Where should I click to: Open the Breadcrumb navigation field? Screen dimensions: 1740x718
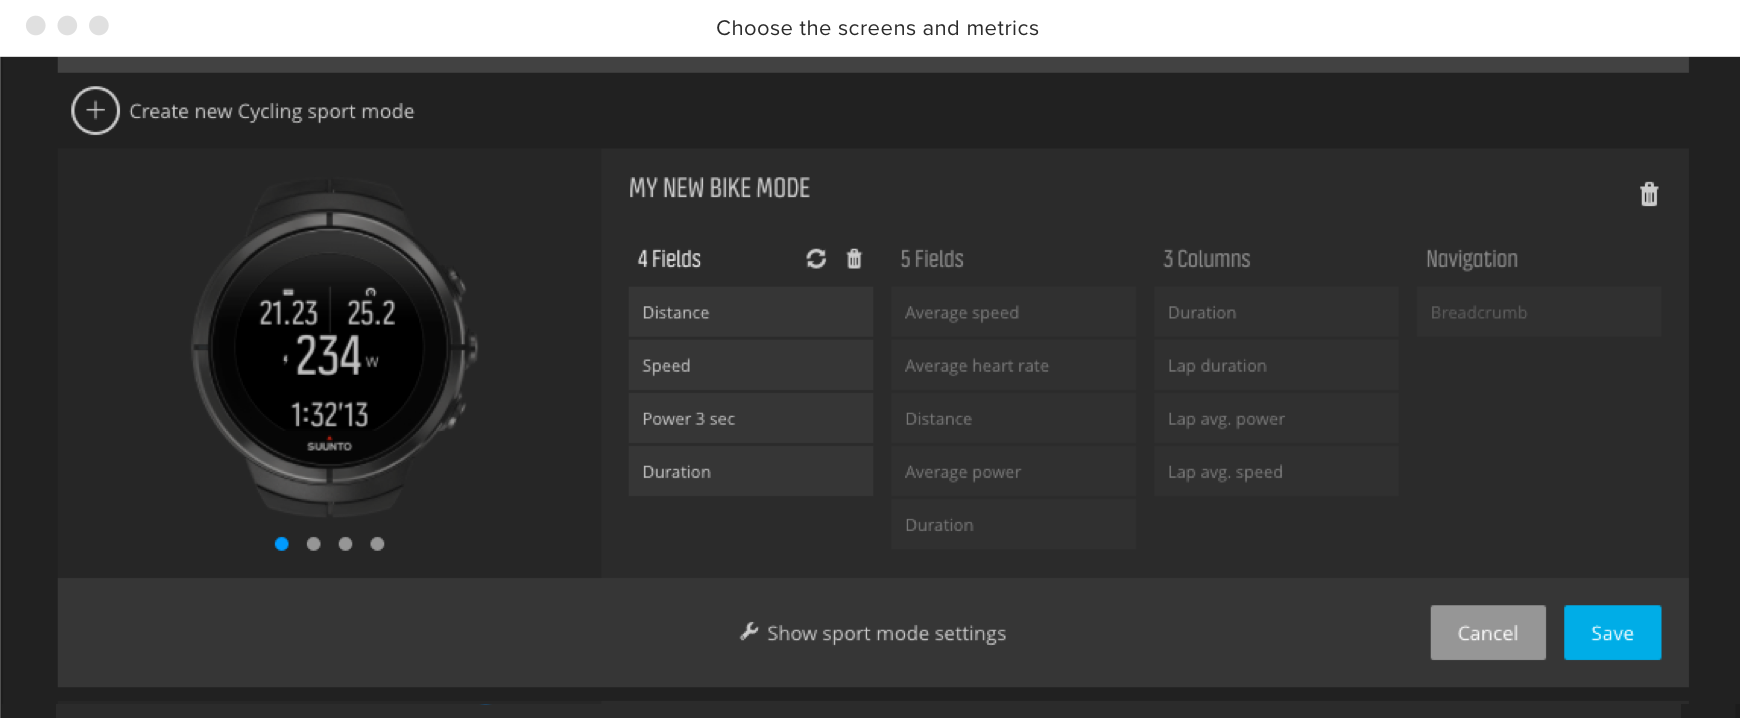pyautogui.click(x=1540, y=312)
